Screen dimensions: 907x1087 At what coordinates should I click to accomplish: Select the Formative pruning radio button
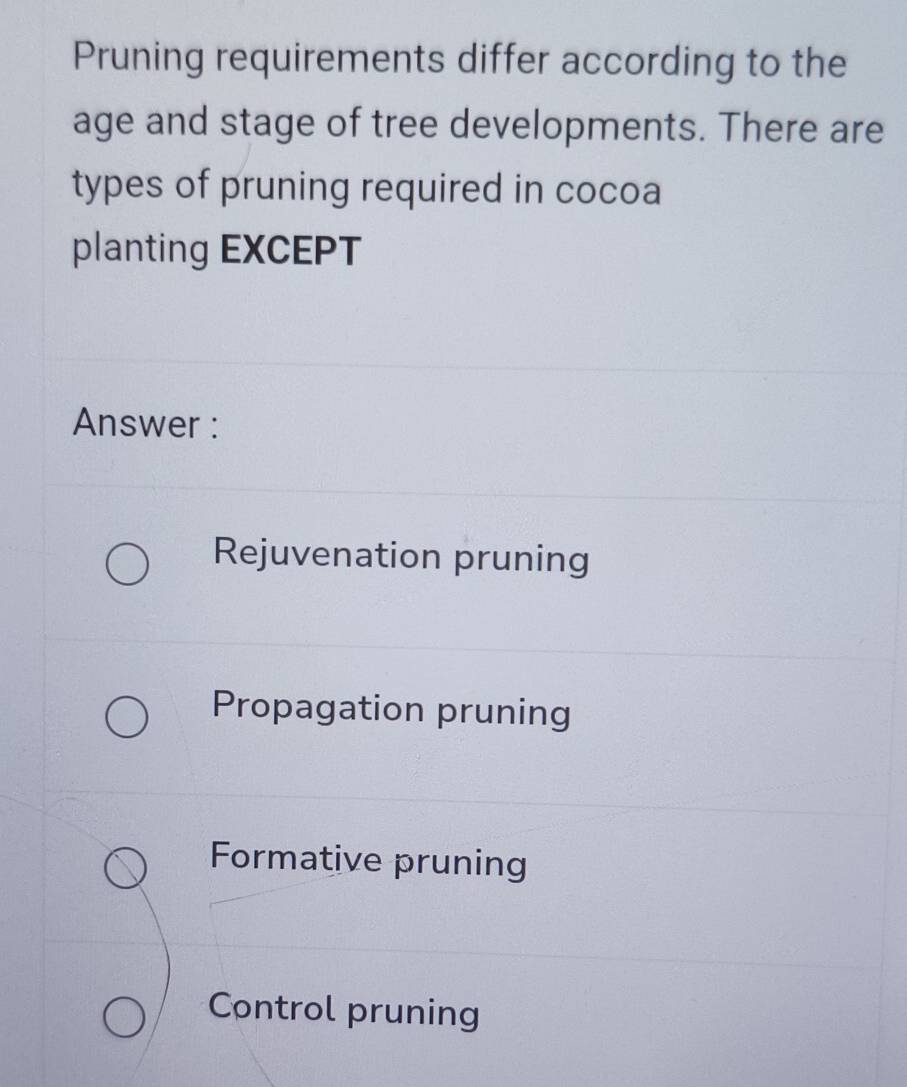(x=124, y=868)
